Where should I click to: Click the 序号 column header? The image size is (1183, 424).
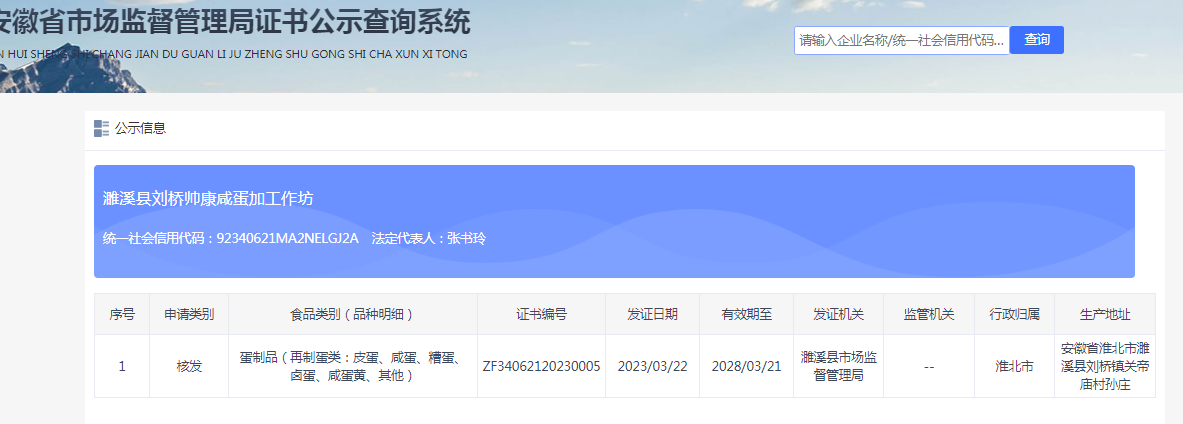tap(122, 314)
